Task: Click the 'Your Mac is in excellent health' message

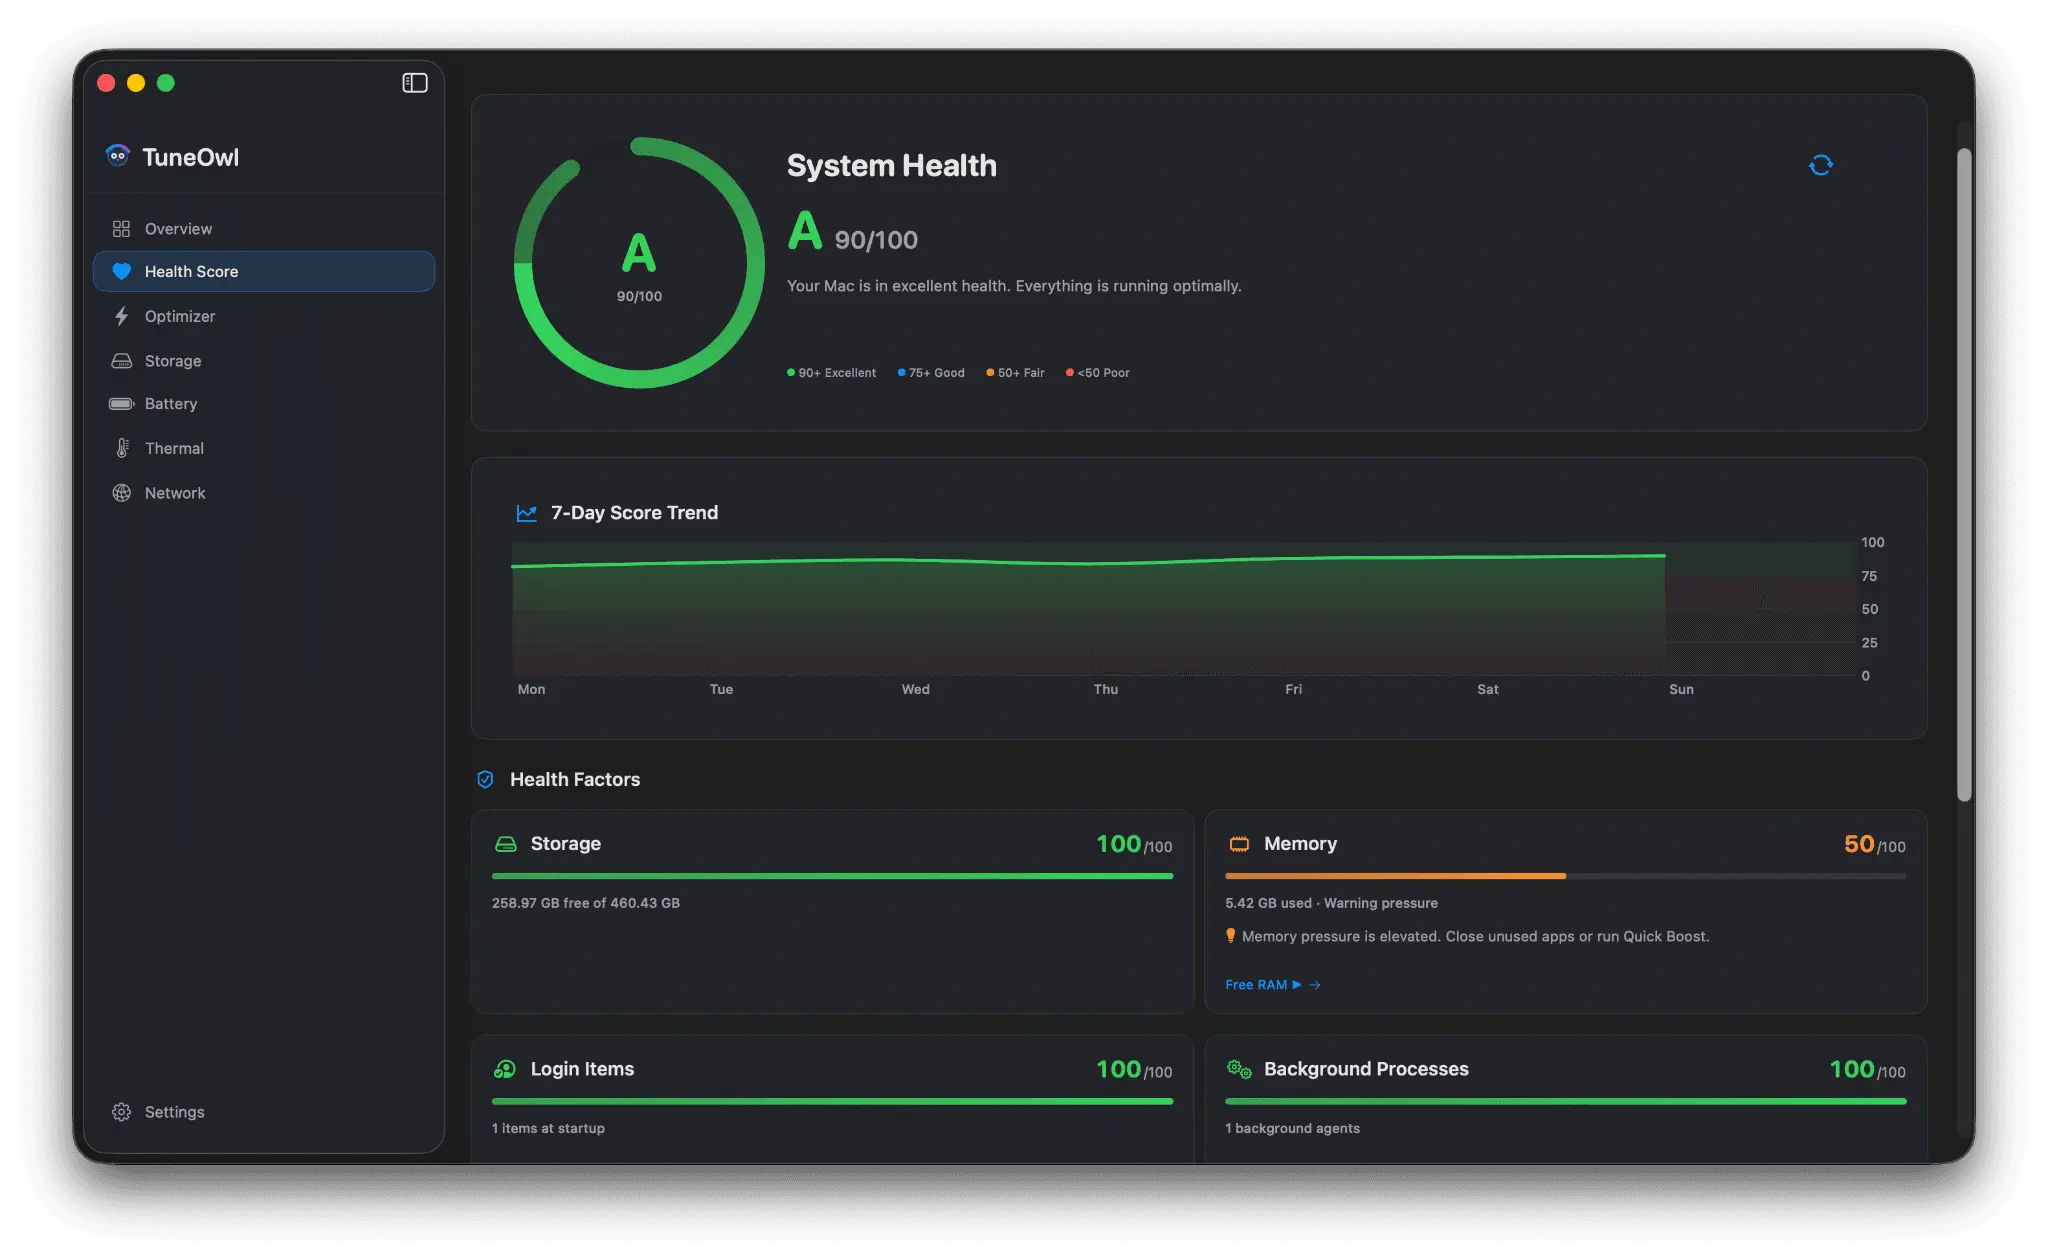Action: (x=1014, y=286)
